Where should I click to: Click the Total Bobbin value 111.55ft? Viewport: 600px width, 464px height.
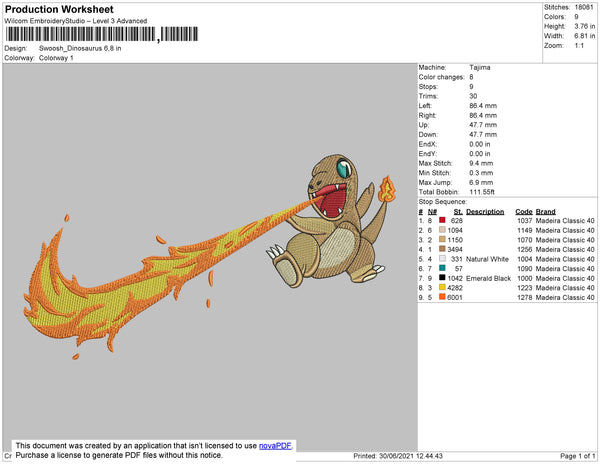[x=482, y=192]
